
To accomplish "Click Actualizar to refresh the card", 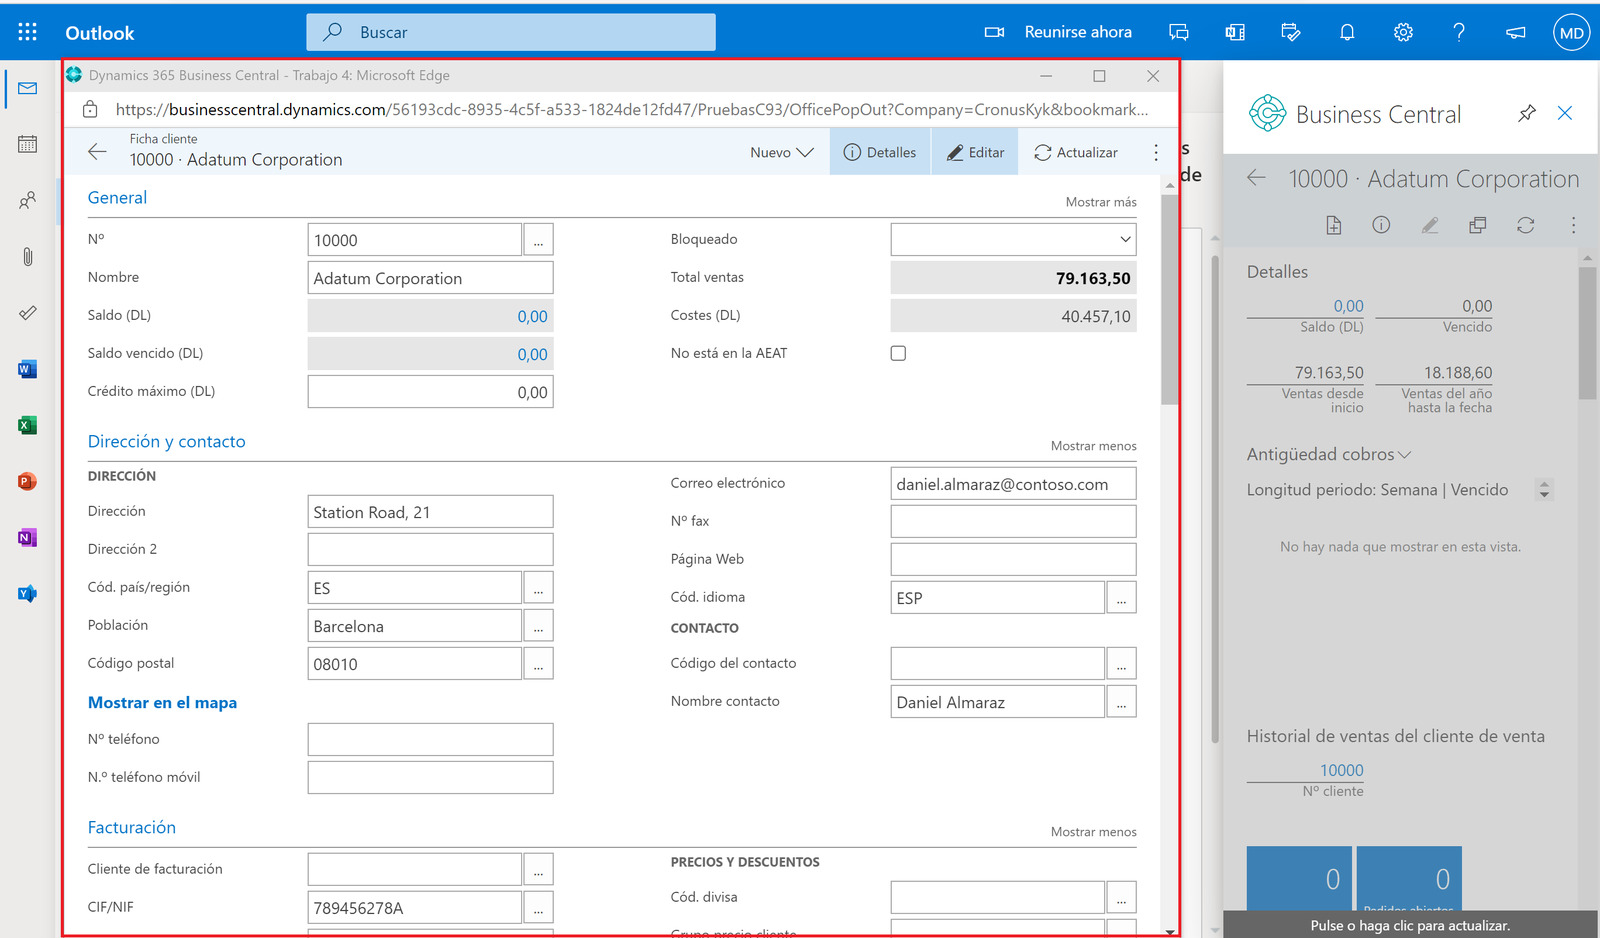I will [1076, 152].
